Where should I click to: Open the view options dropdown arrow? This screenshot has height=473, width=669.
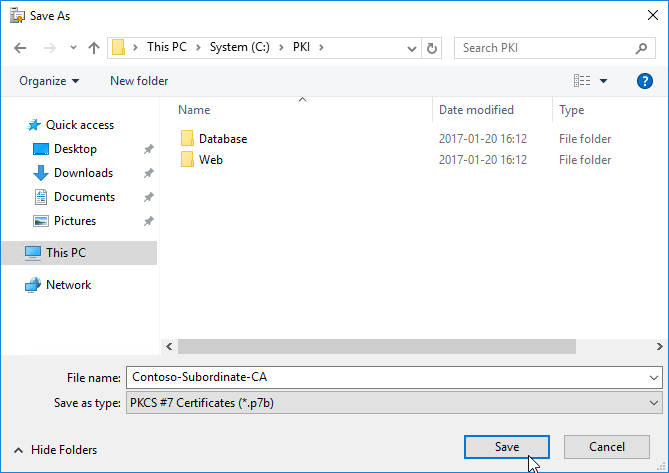tap(603, 81)
